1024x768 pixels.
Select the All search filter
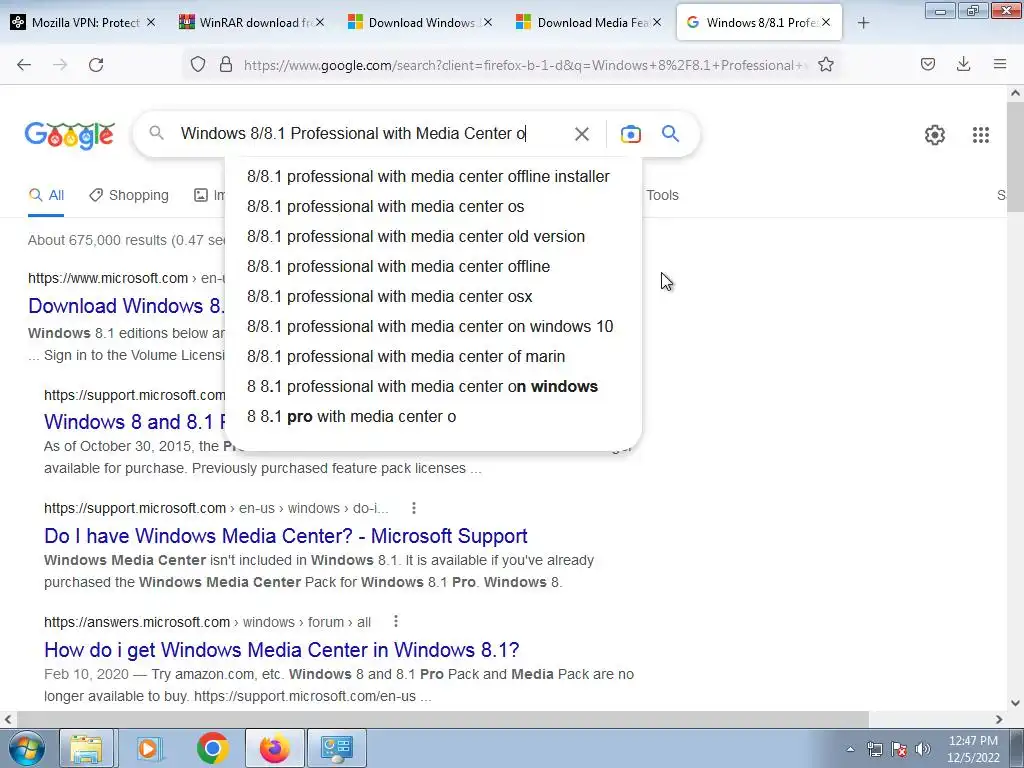[46, 195]
